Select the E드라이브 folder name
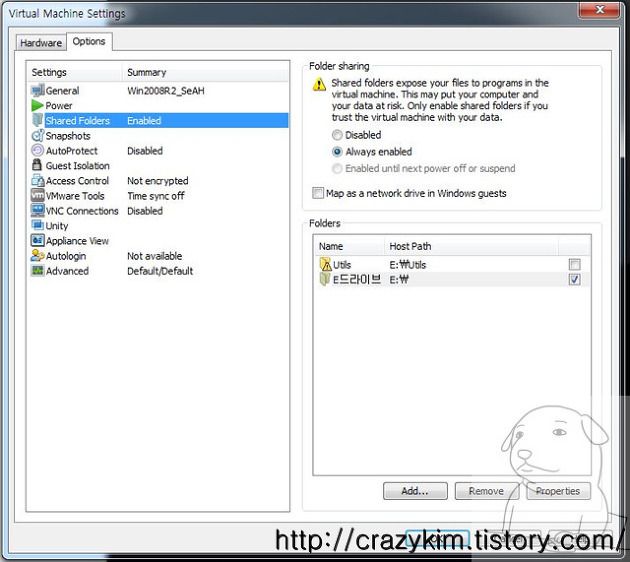The width and height of the screenshot is (630, 562). [357, 279]
